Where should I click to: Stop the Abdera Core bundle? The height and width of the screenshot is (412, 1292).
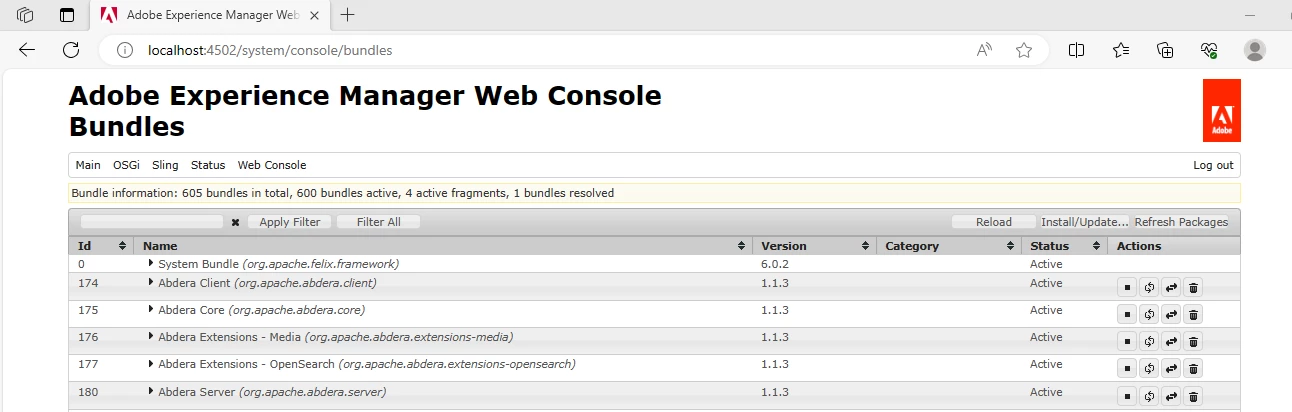pos(1127,314)
